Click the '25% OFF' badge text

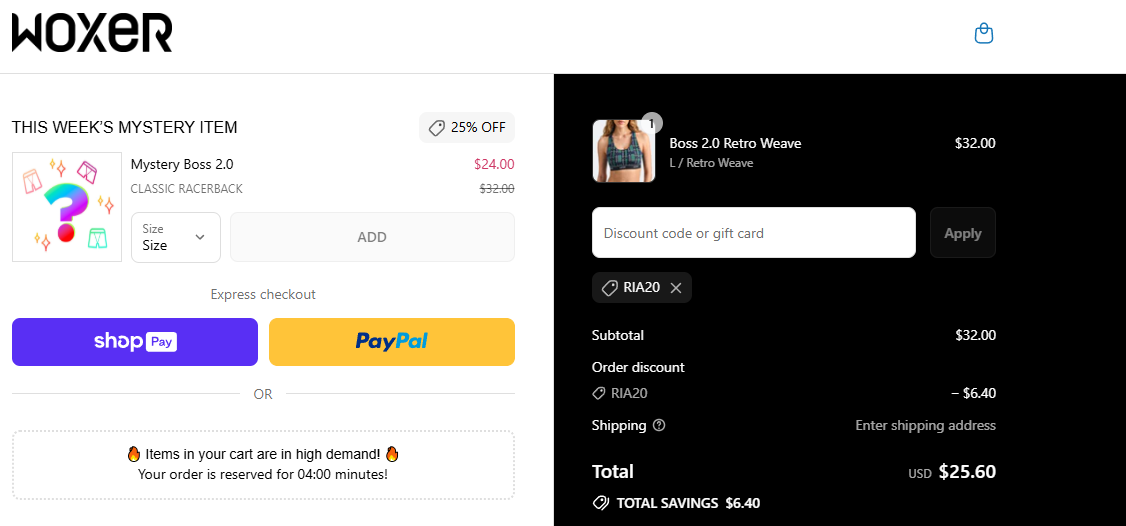tap(478, 128)
